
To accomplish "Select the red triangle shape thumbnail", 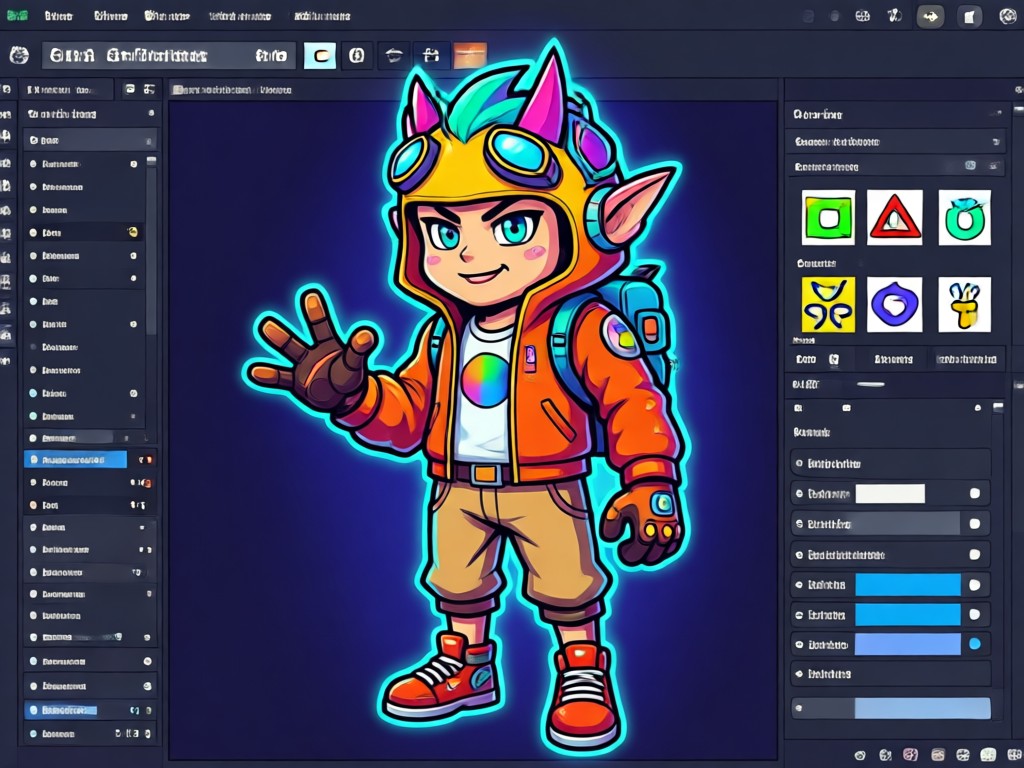I will click(x=895, y=217).
